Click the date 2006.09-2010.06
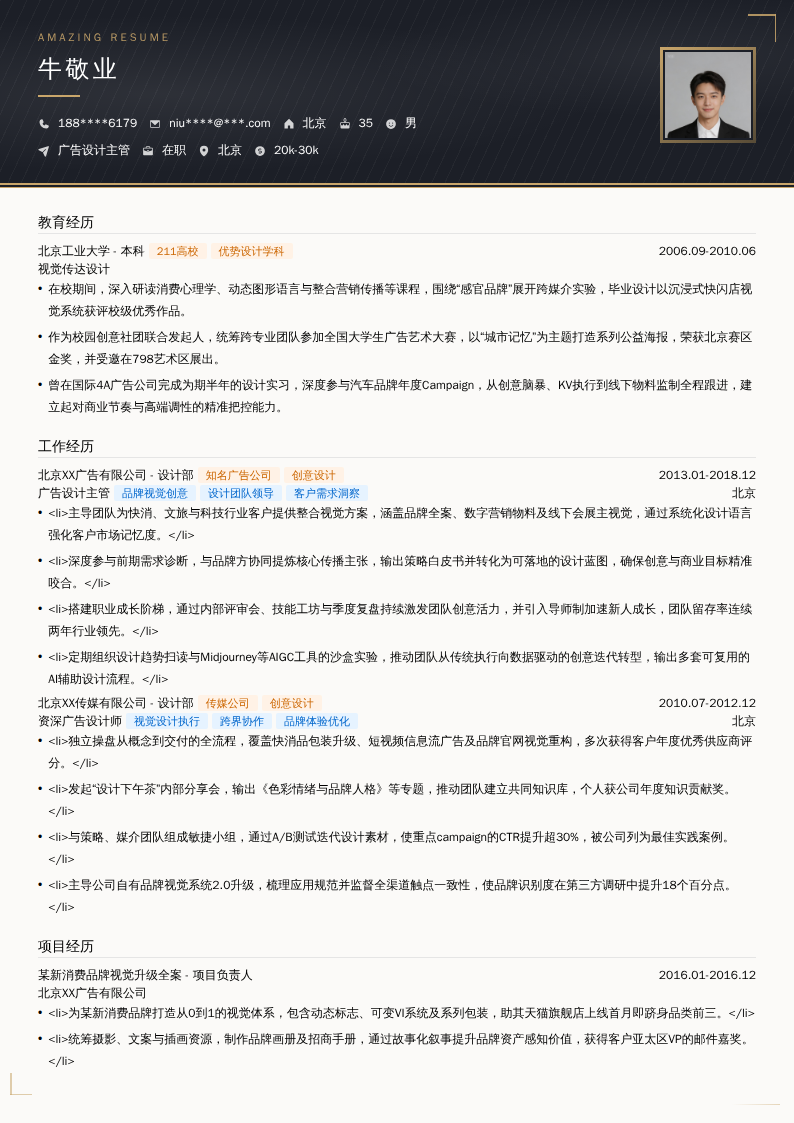 coord(707,251)
